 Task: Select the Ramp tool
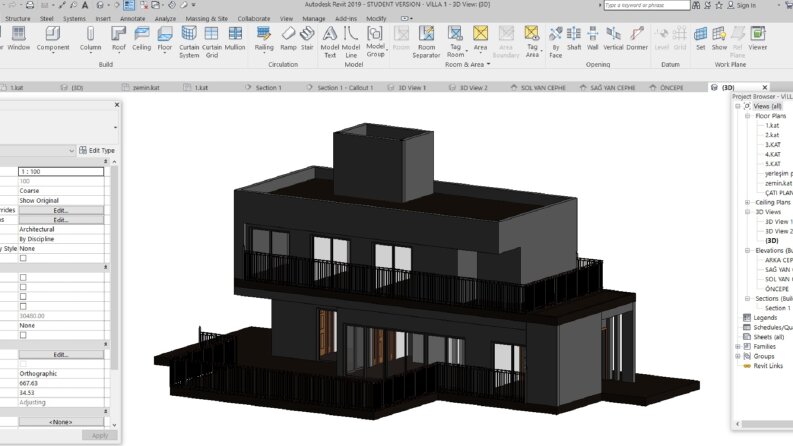coord(288,38)
